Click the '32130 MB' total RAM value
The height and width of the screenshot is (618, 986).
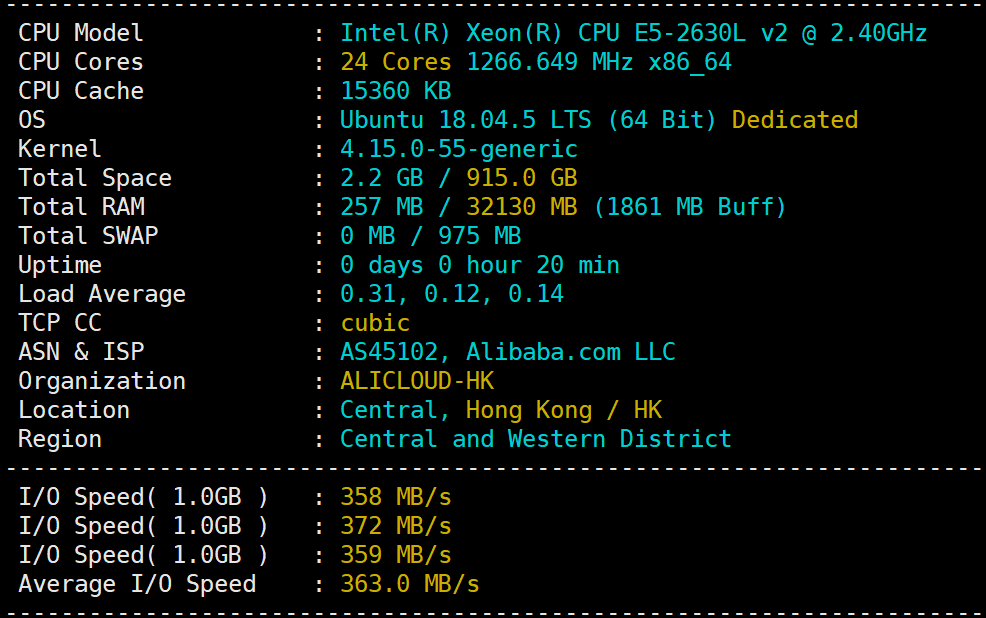pos(521,206)
